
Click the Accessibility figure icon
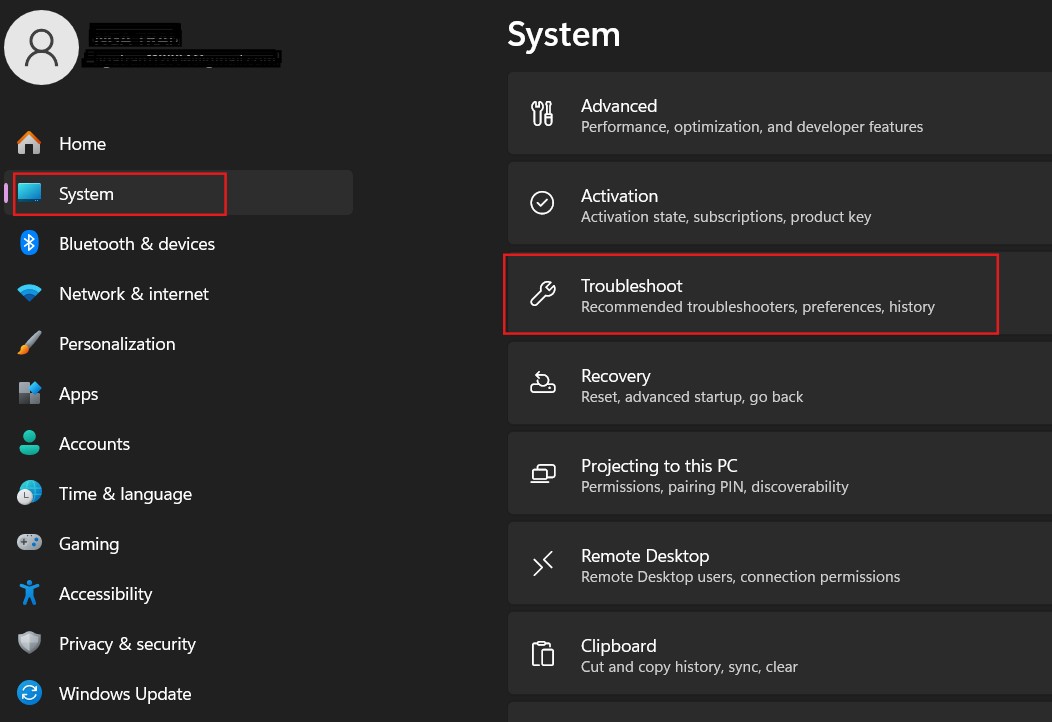coord(29,593)
